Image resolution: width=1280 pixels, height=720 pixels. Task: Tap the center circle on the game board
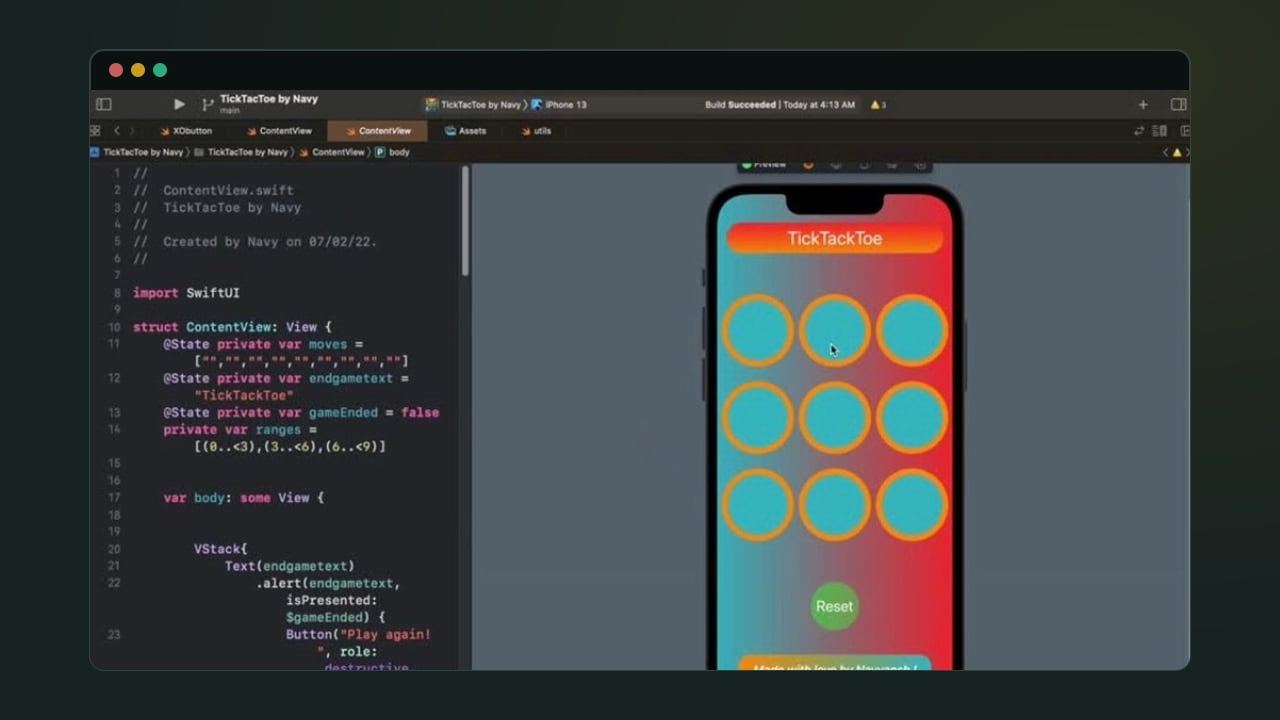(834, 418)
